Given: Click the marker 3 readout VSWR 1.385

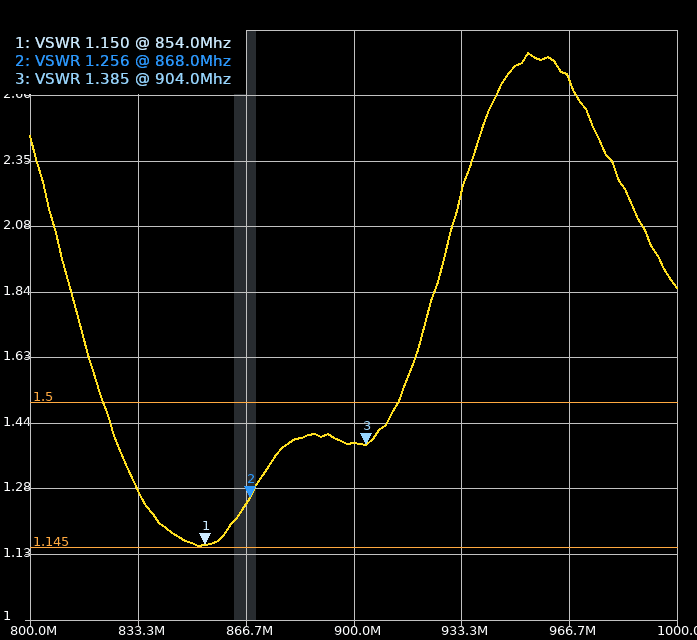Looking at the screenshot, I should point(122,79).
